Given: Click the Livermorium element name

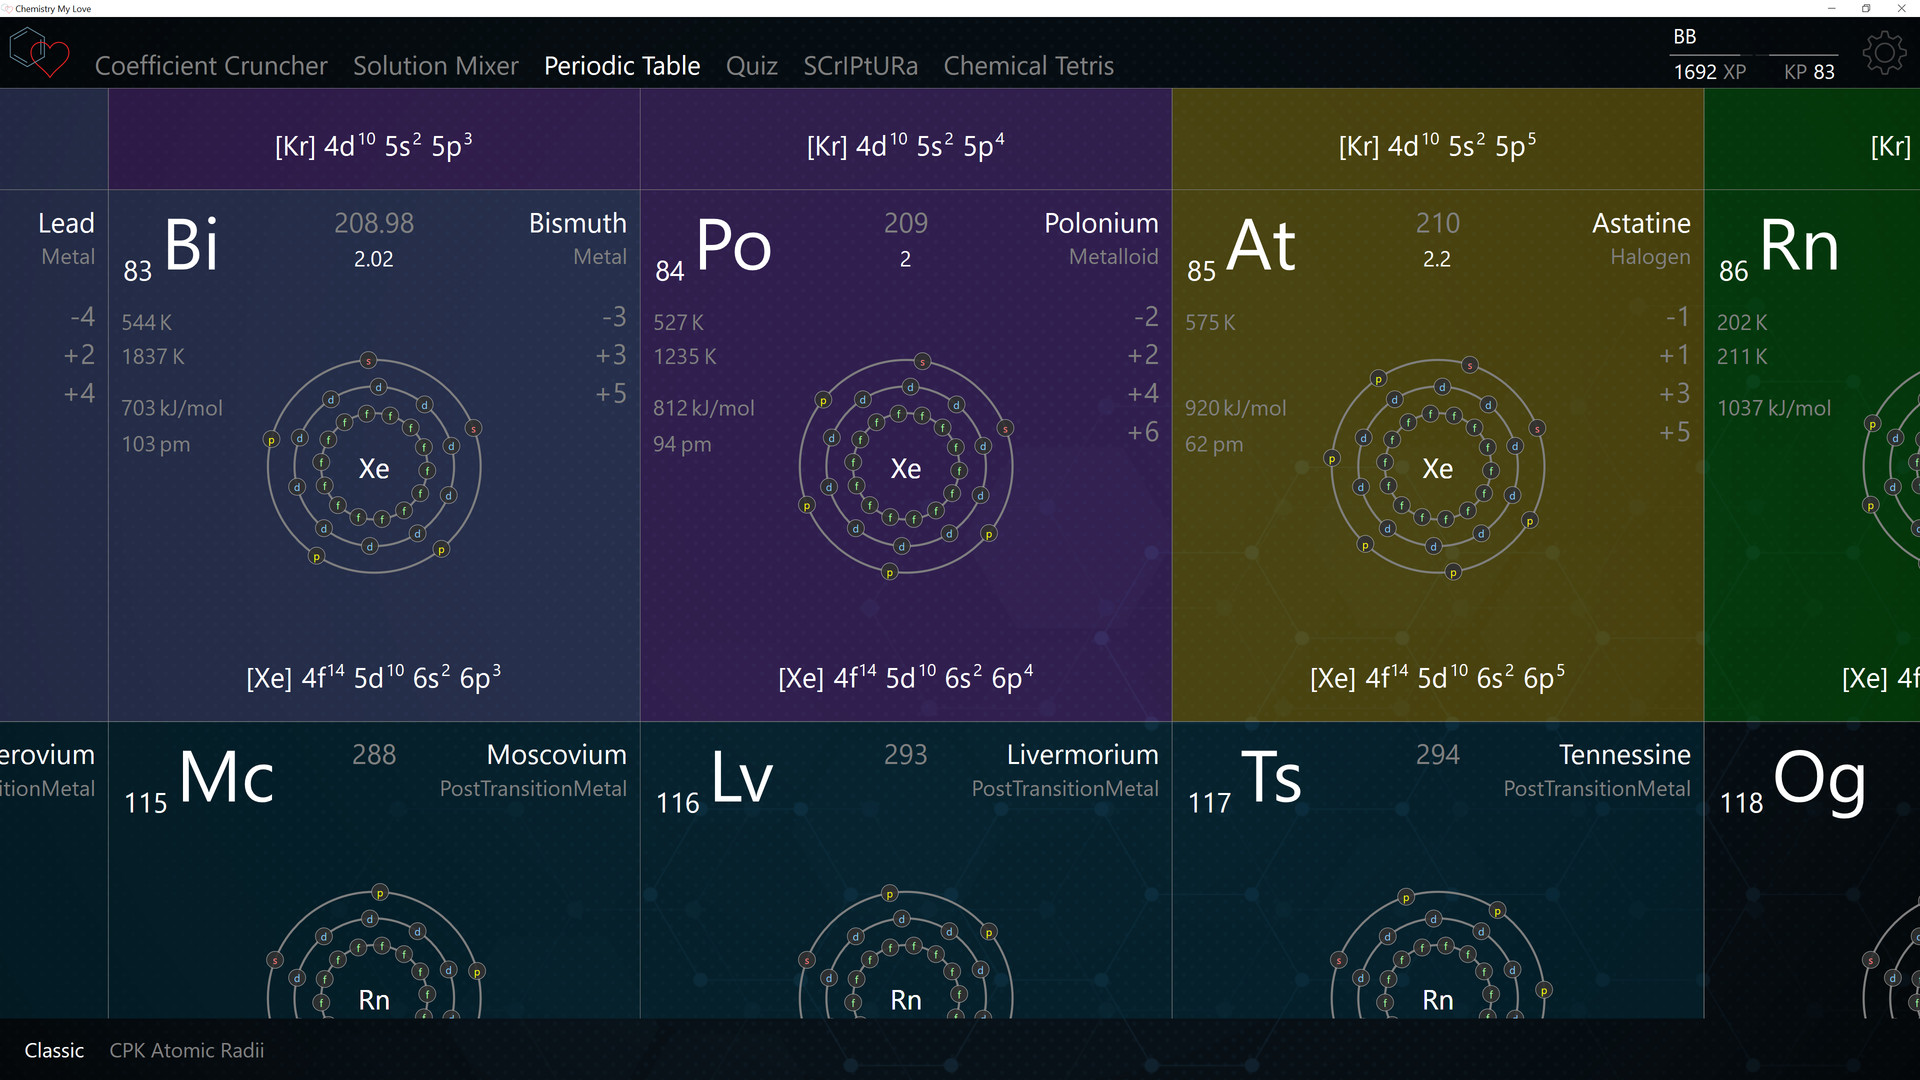Looking at the screenshot, I should (1083, 755).
